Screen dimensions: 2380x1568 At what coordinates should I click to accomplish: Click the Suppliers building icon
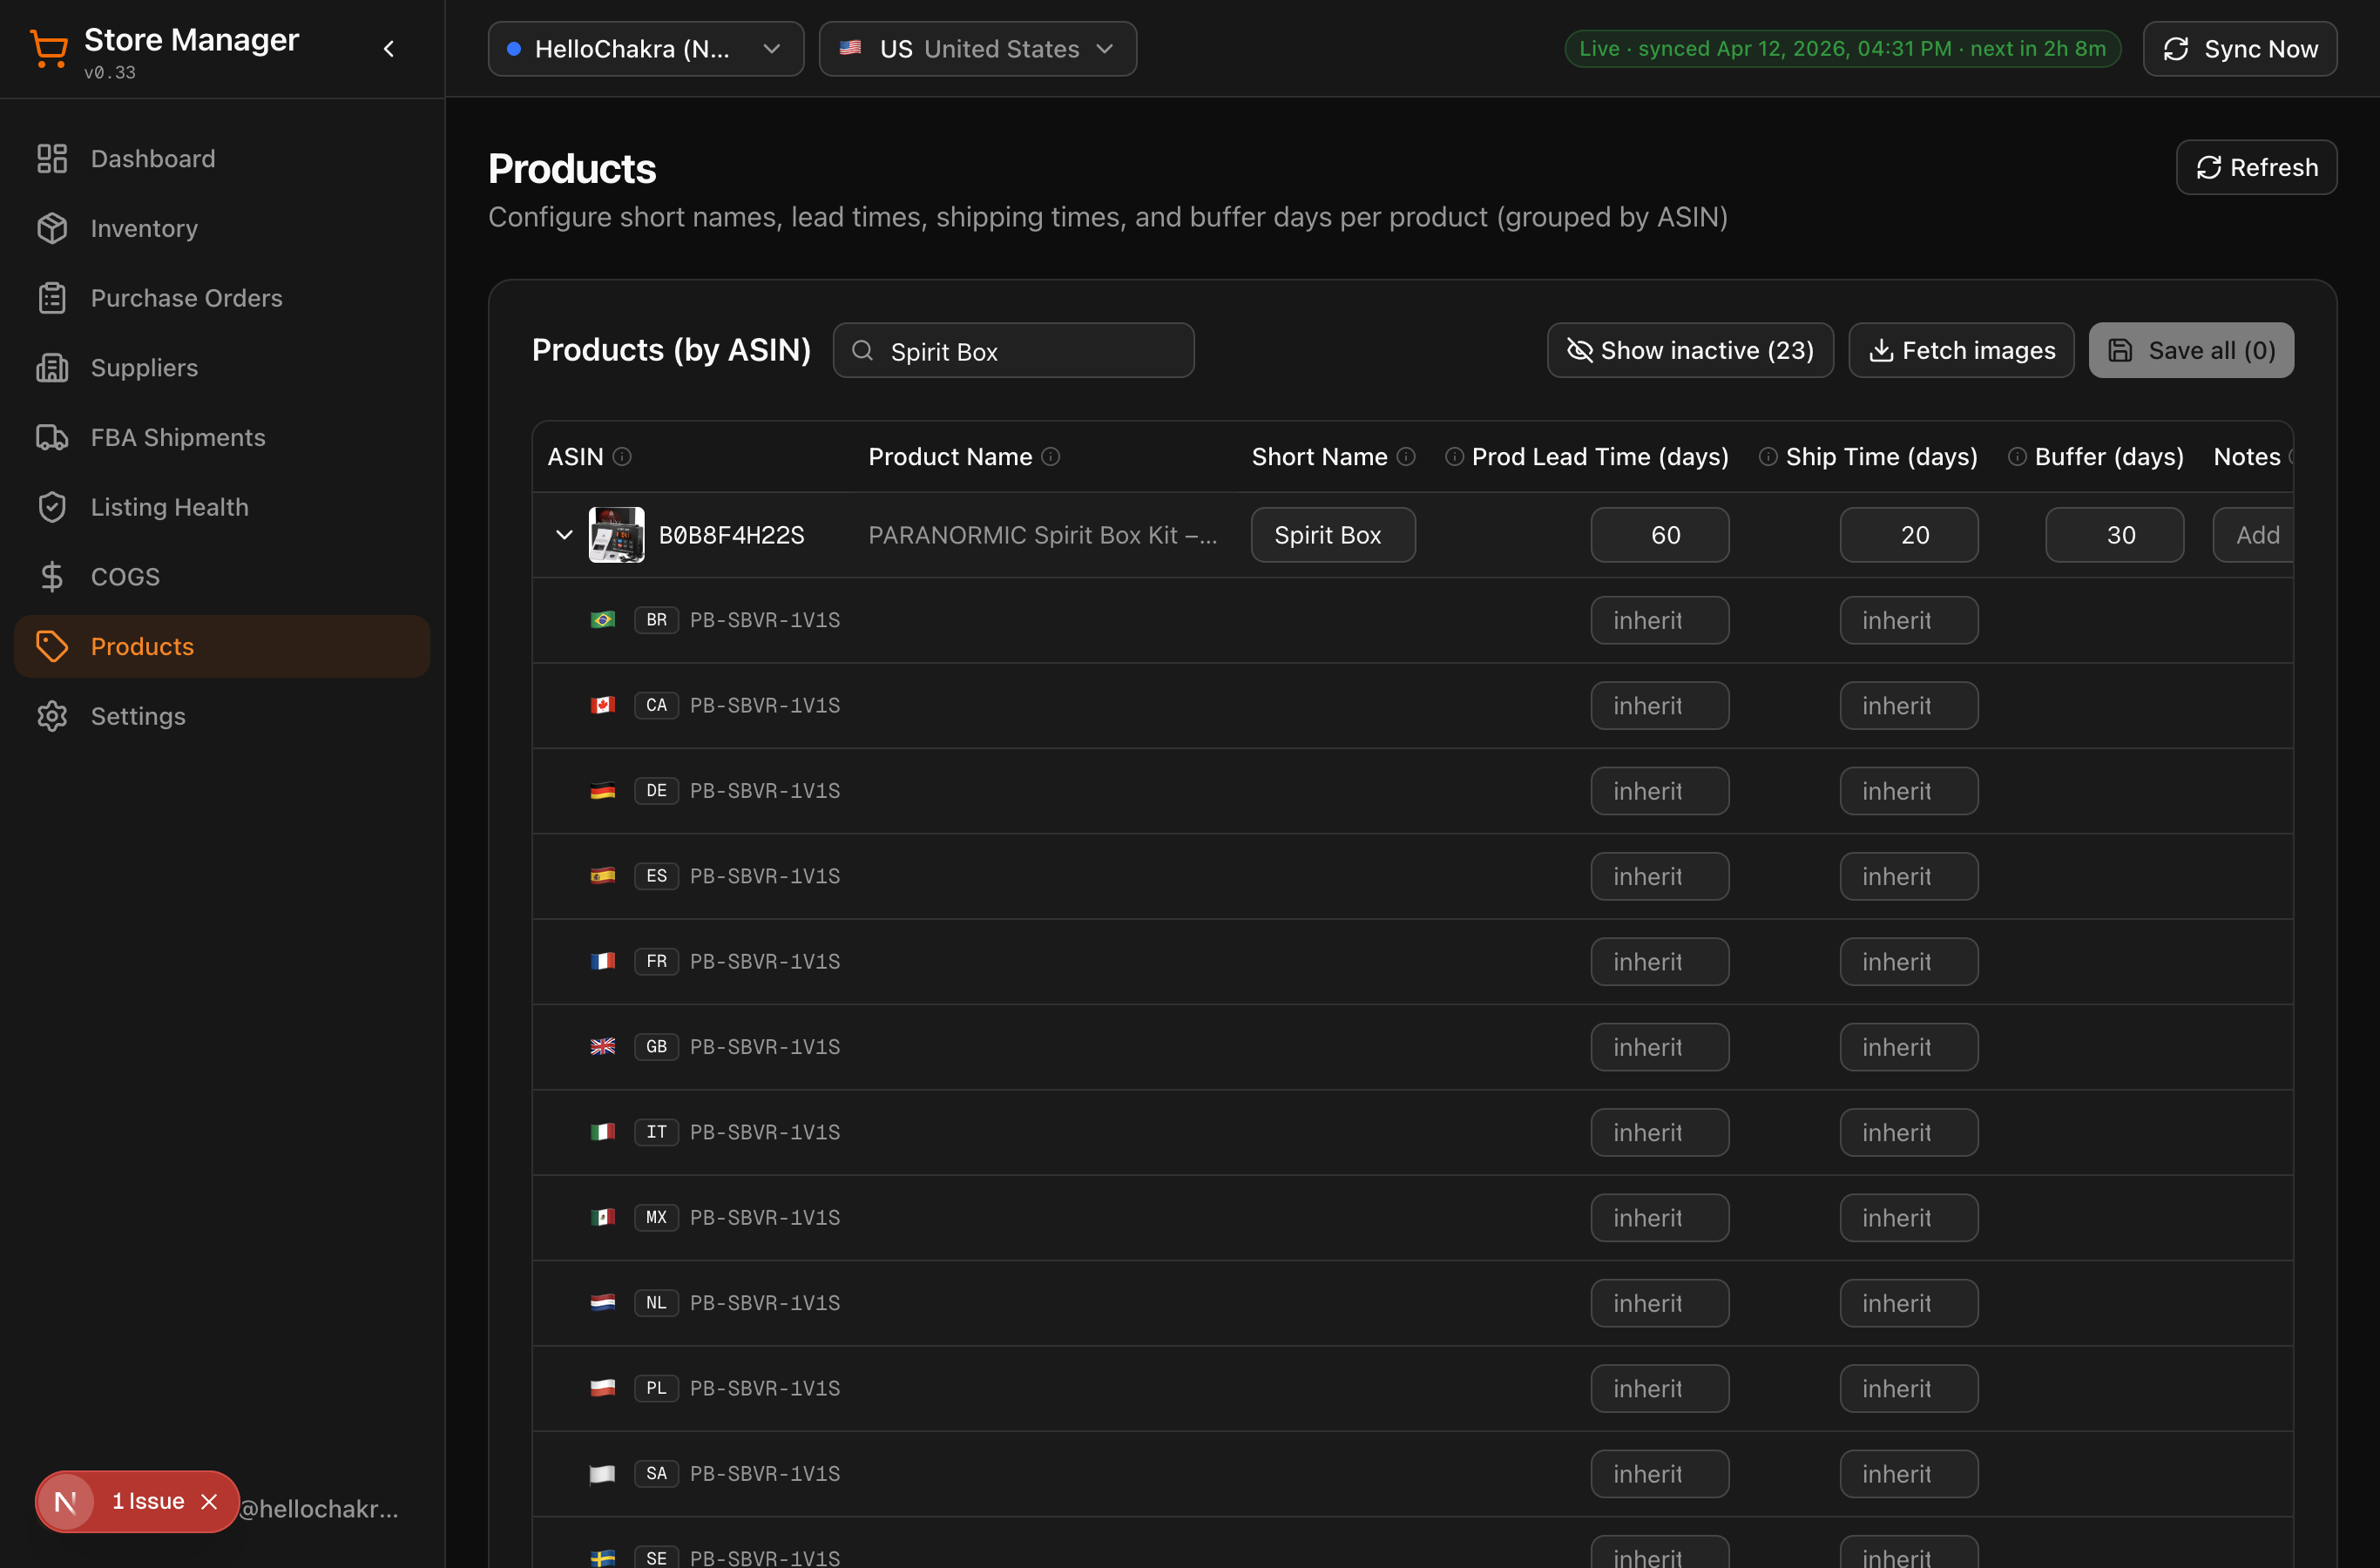click(x=52, y=367)
